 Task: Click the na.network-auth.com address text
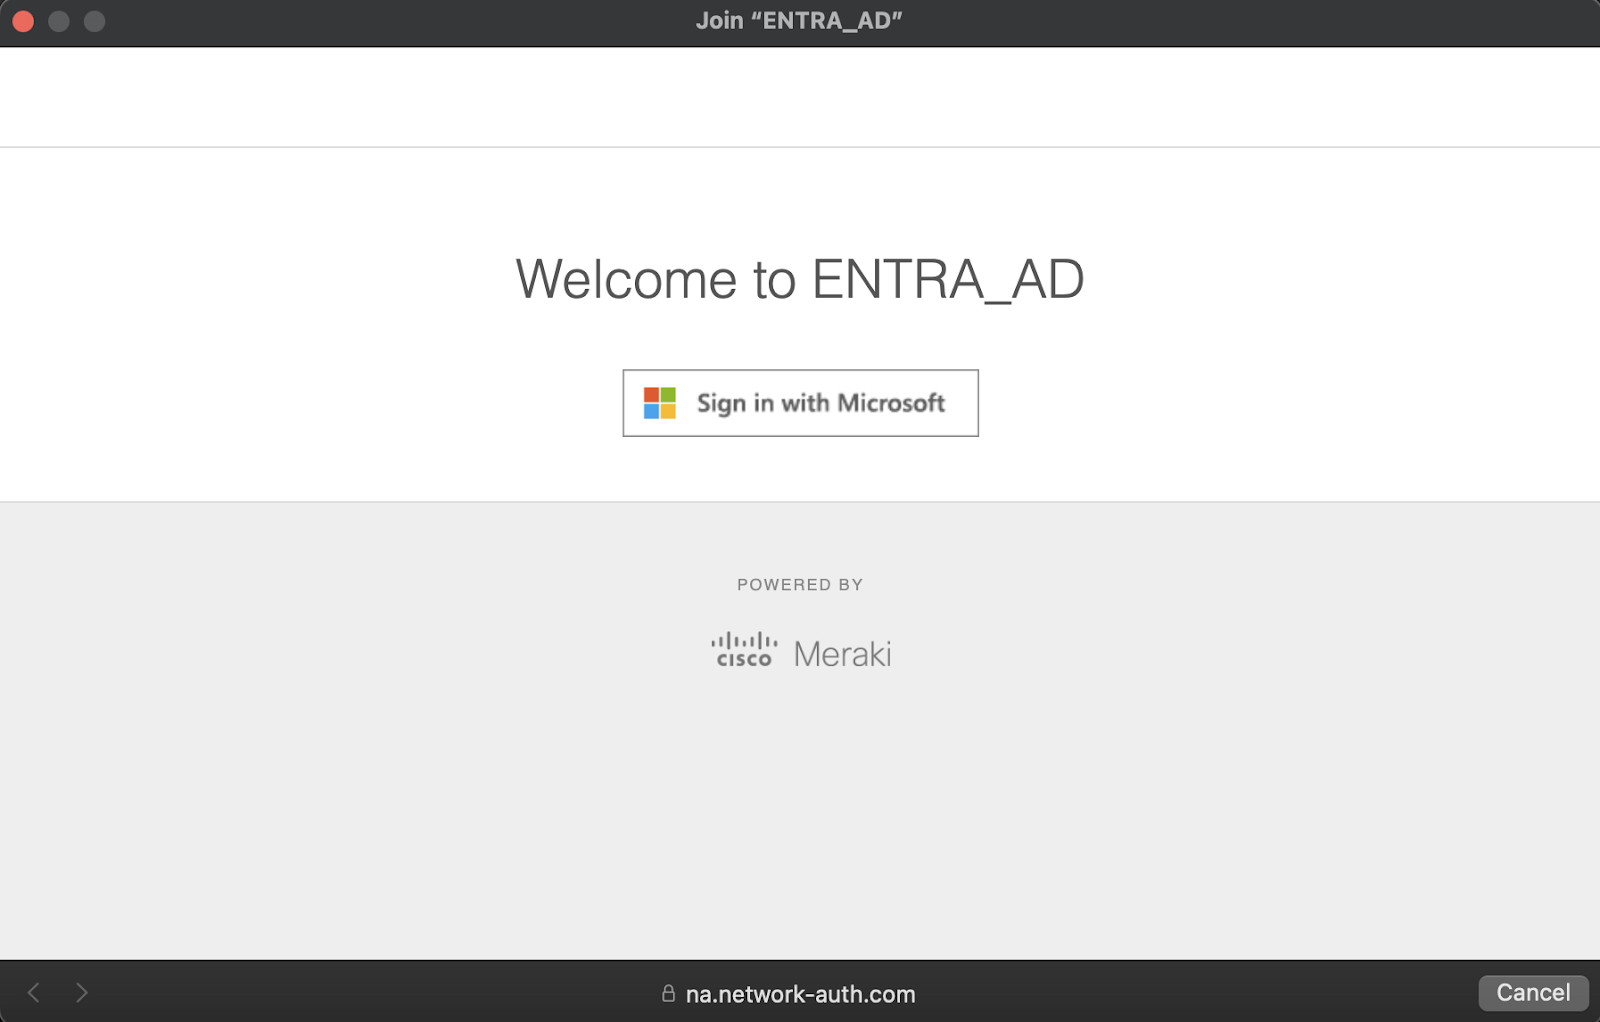coord(800,994)
